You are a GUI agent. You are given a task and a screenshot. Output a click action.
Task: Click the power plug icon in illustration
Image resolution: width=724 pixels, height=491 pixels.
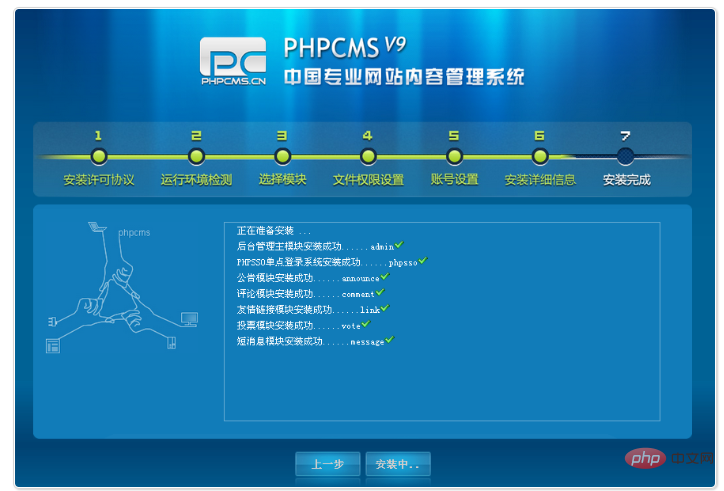[53, 321]
